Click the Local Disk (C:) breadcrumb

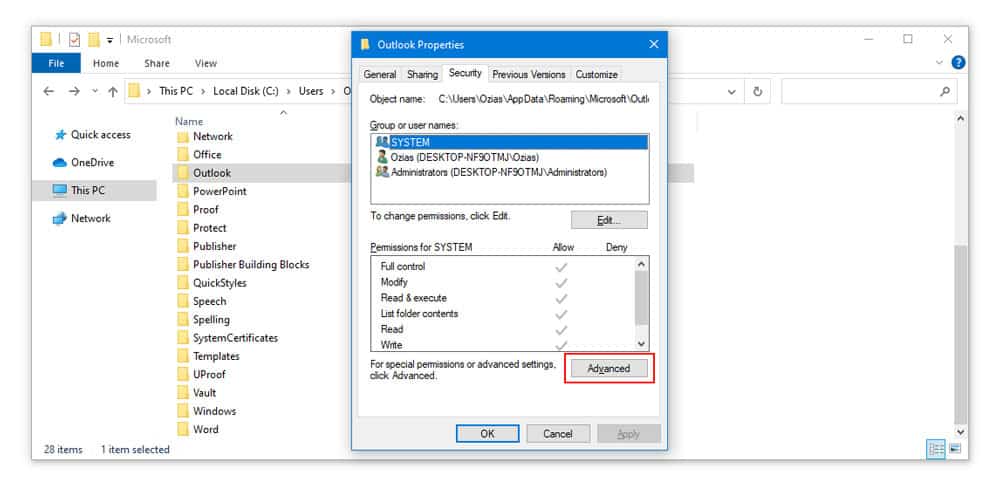[246, 91]
